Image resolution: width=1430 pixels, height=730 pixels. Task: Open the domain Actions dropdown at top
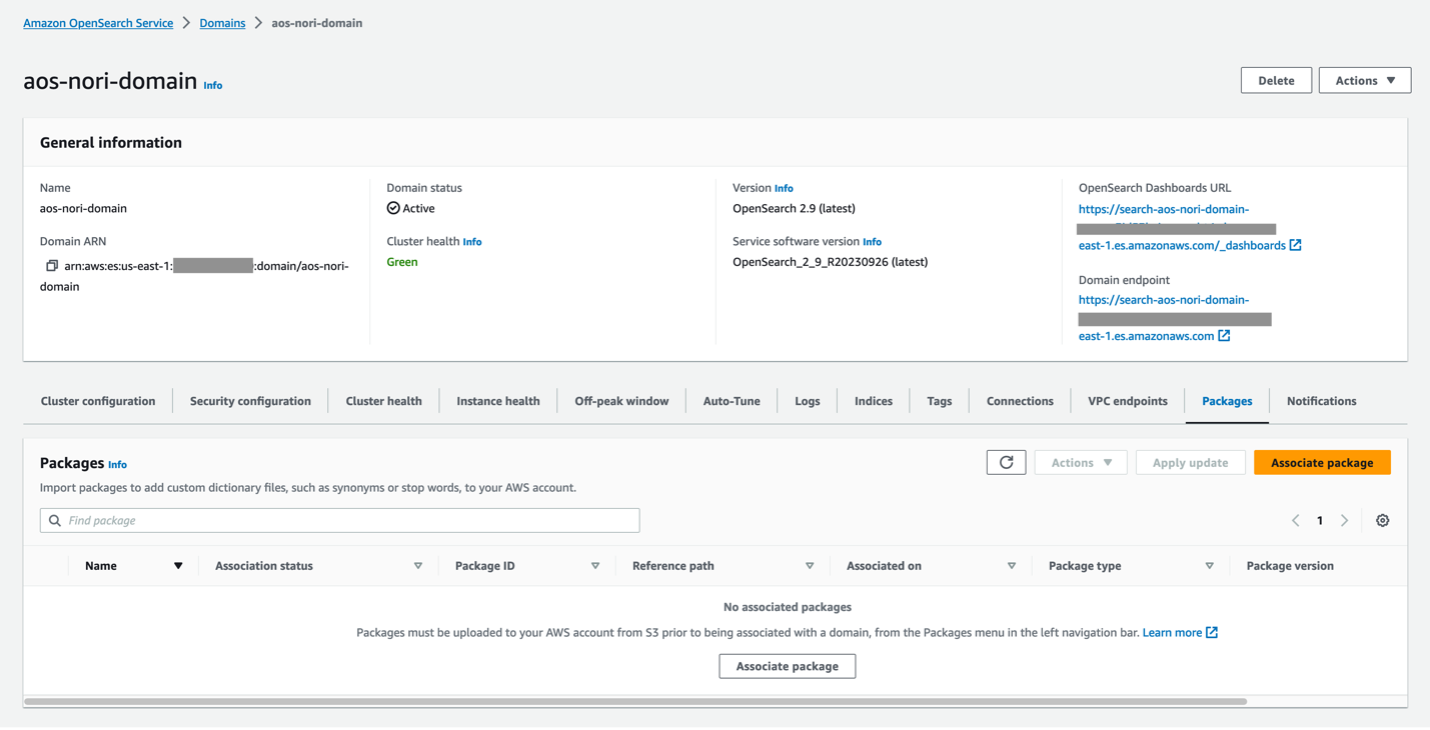click(x=1365, y=81)
